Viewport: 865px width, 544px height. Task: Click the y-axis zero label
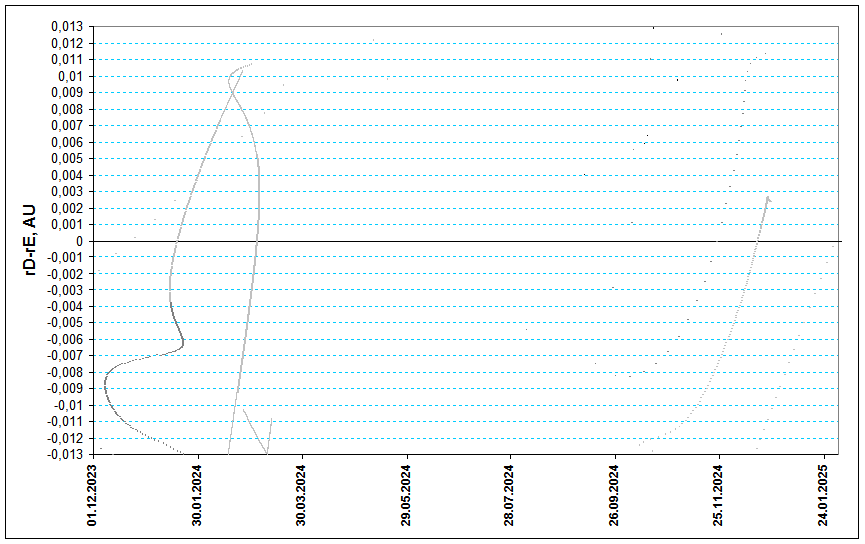pyautogui.click(x=79, y=241)
